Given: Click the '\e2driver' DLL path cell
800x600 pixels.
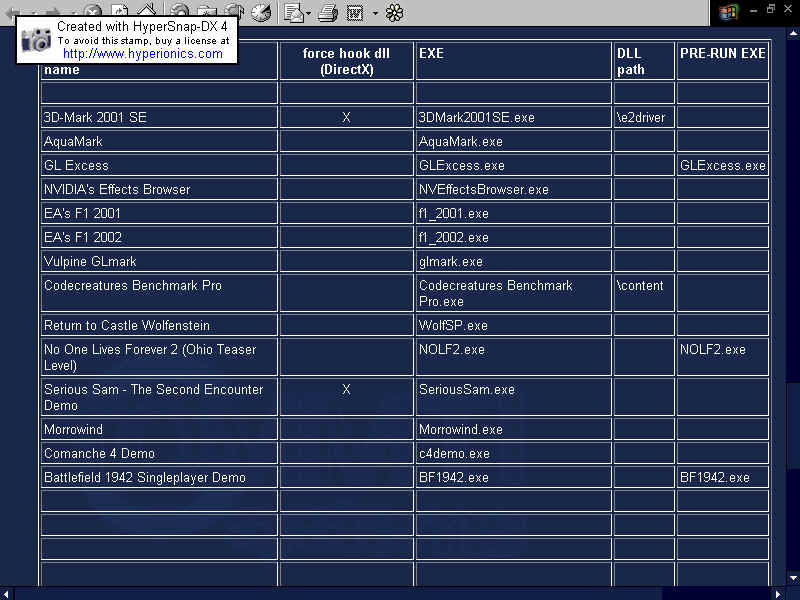Looking at the screenshot, I should click(x=644, y=117).
